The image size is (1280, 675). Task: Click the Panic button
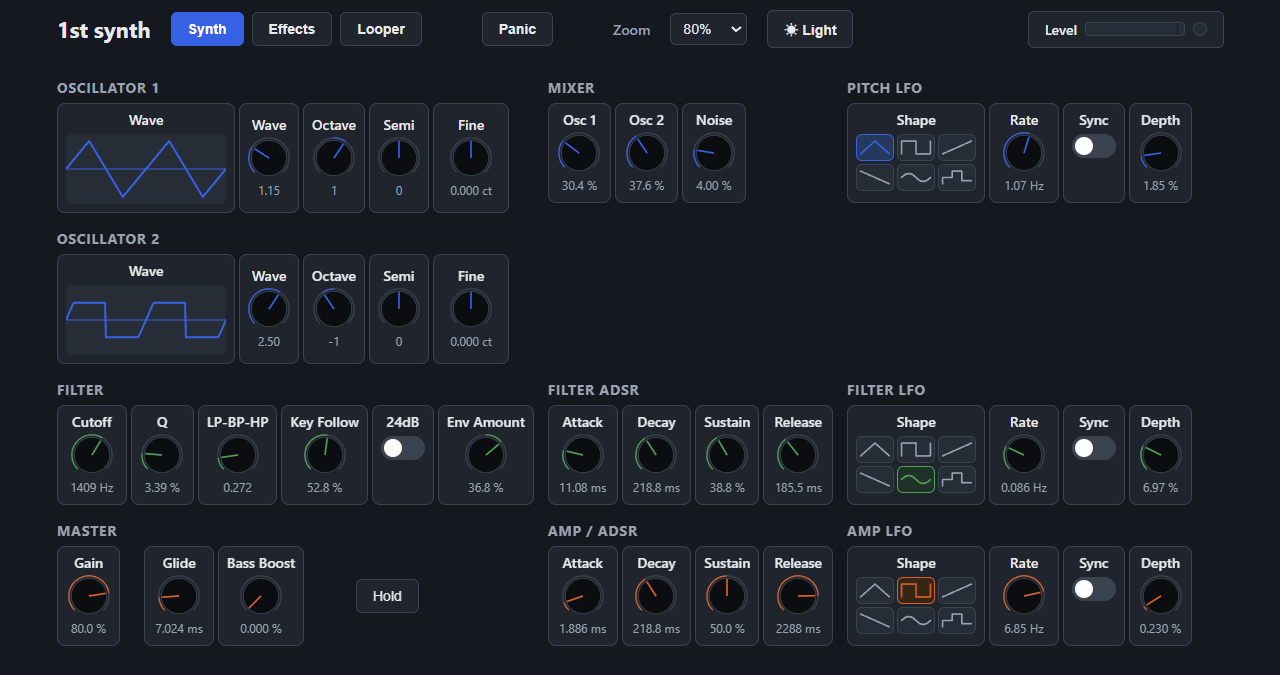[517, 29]
